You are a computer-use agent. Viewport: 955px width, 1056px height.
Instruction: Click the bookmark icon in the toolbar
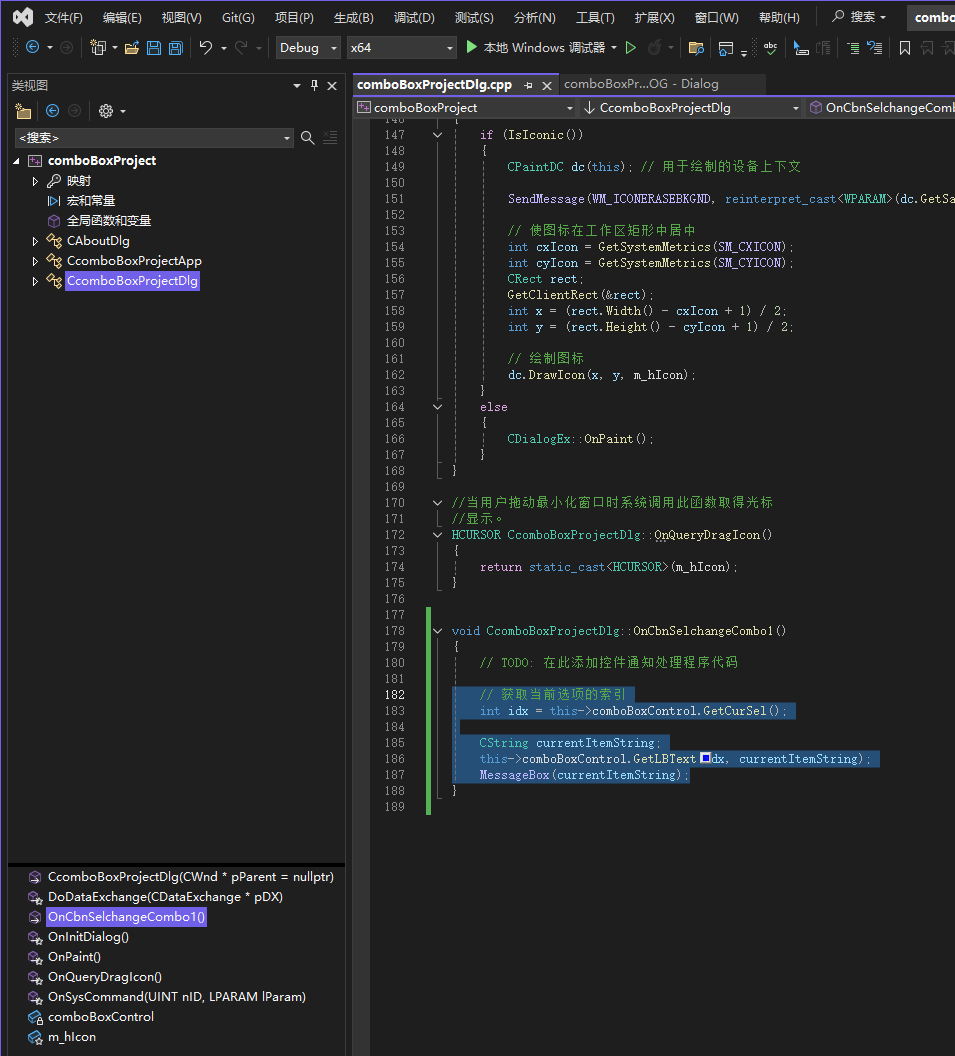pyautogui.click(x=904, y=48)
